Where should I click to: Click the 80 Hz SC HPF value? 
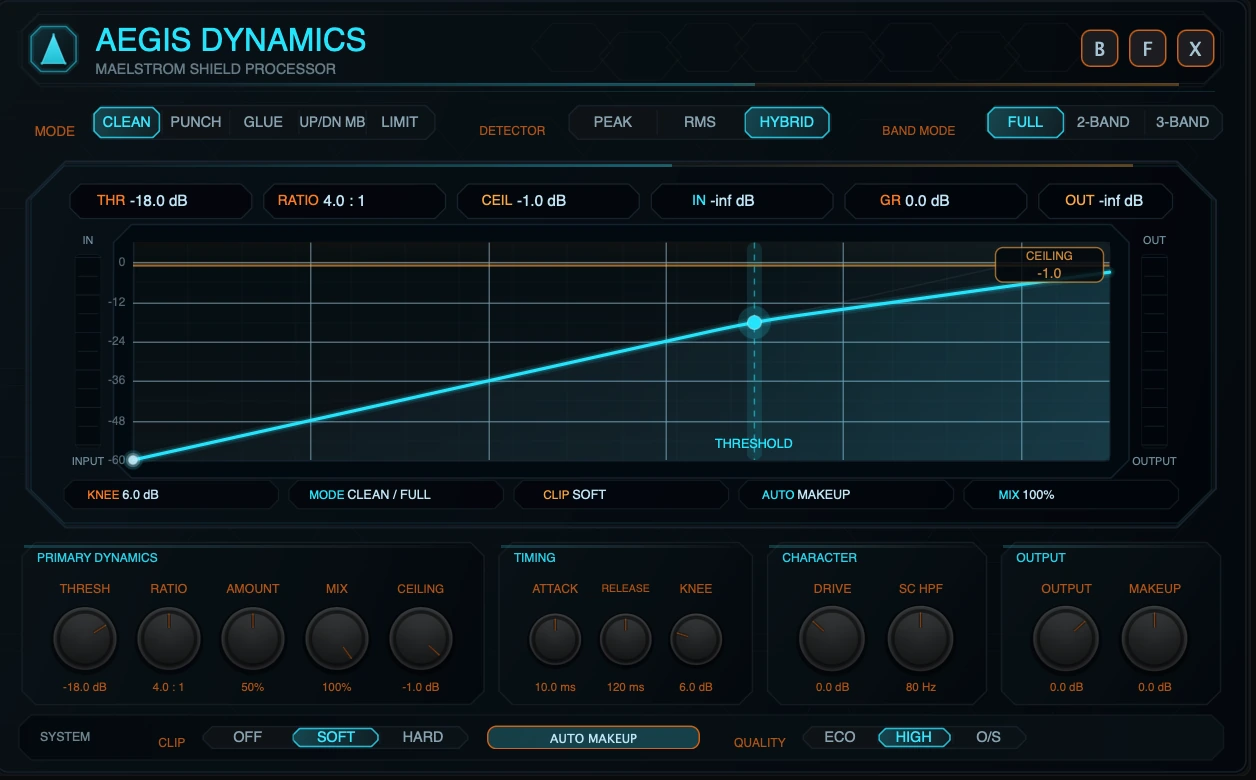[x=921, y=688]
